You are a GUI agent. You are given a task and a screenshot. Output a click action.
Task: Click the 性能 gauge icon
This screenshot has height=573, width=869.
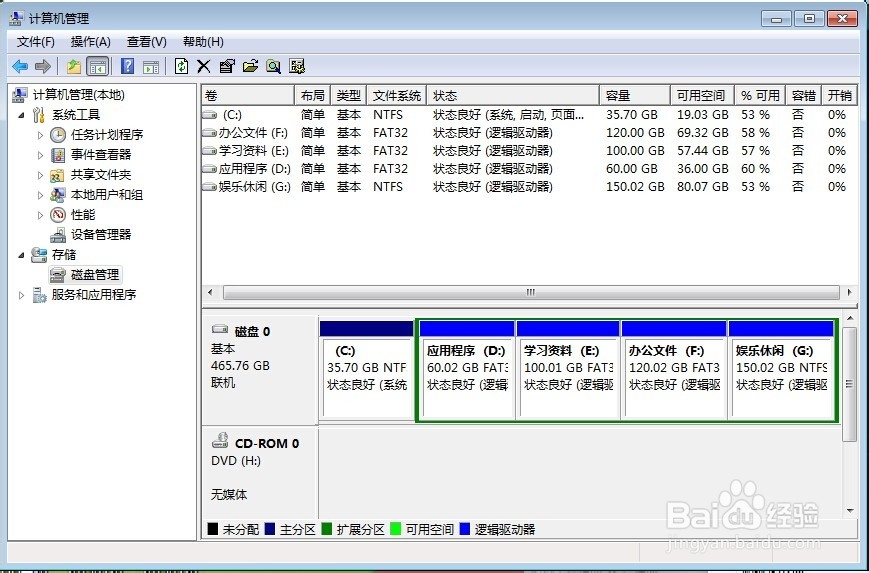(58, 215)
